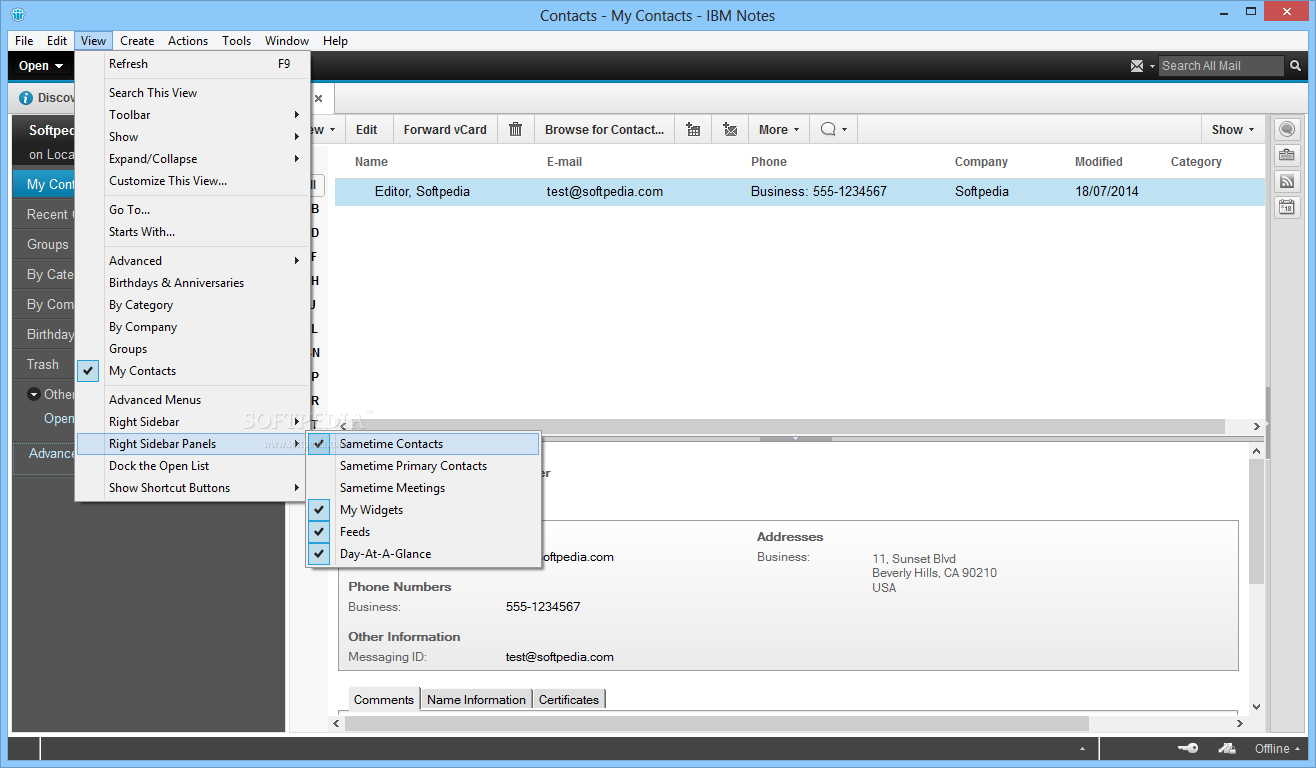
Task: Click Browse for Contact... button
Action: [x=604, y=129]
